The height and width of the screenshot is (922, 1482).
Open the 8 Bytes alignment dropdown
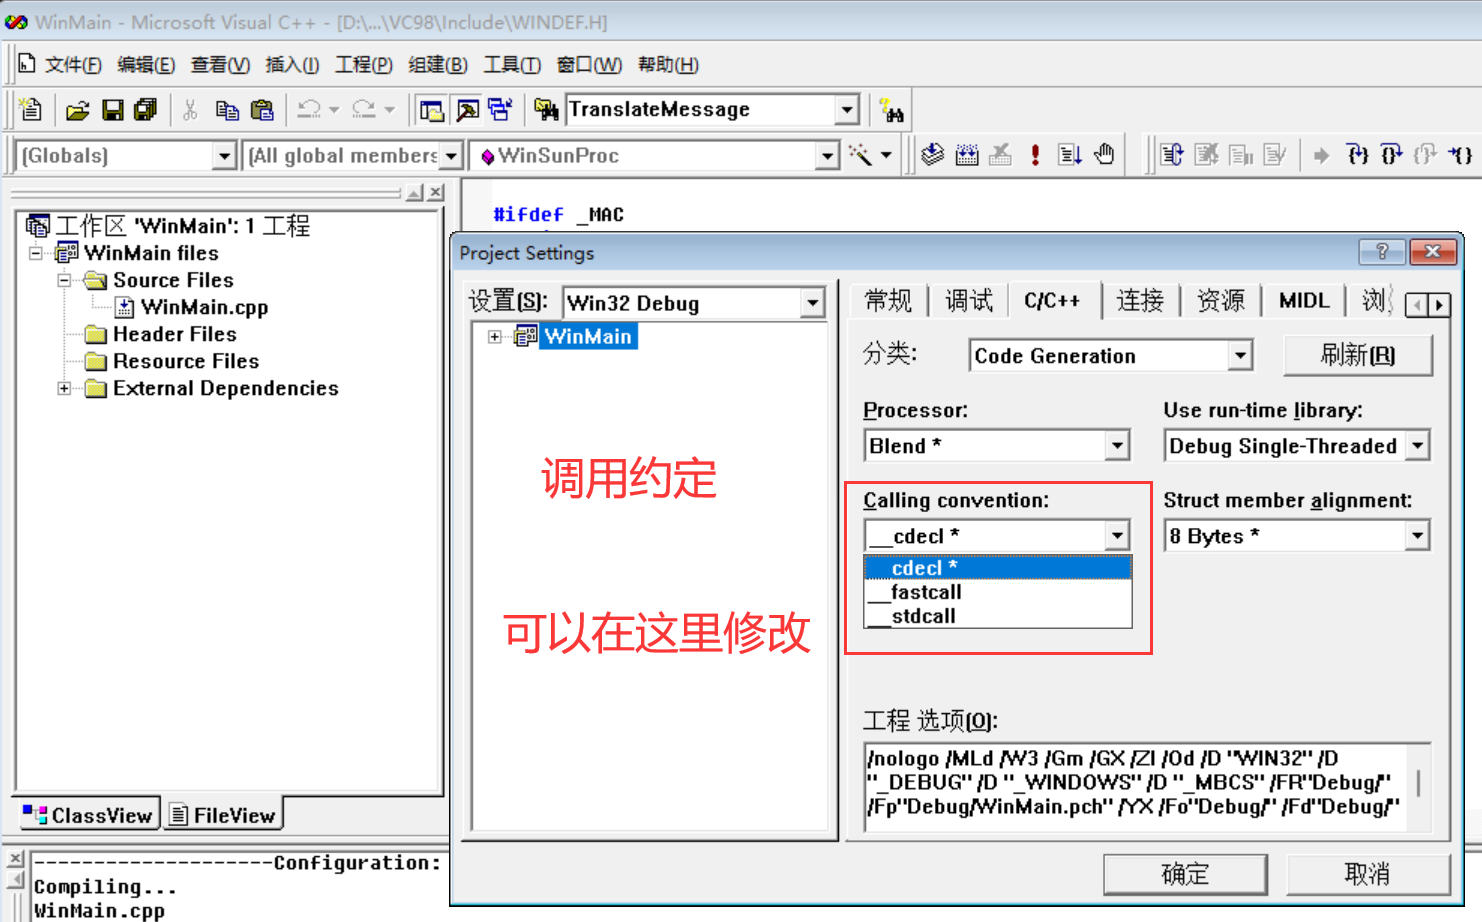pyautogui.click(x=1418, y=536)
